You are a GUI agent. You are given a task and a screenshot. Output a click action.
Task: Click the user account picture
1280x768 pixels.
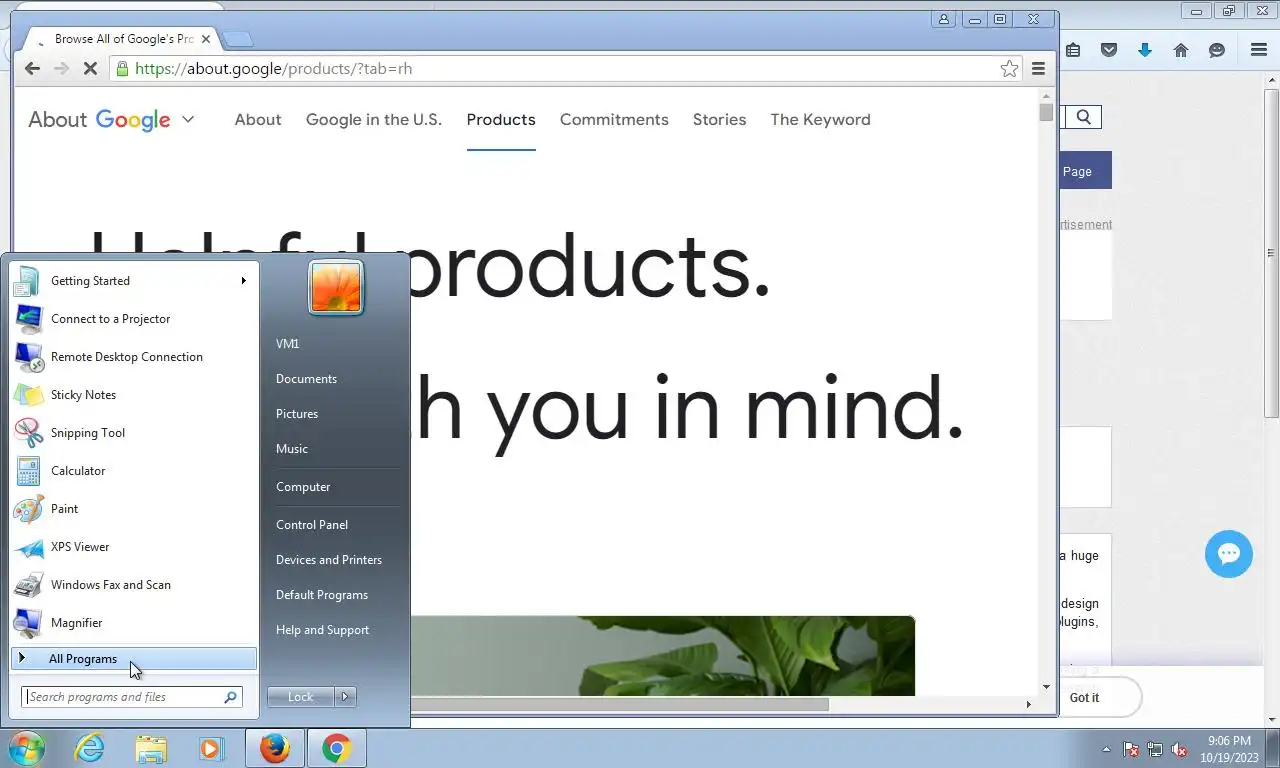[336, 287]
